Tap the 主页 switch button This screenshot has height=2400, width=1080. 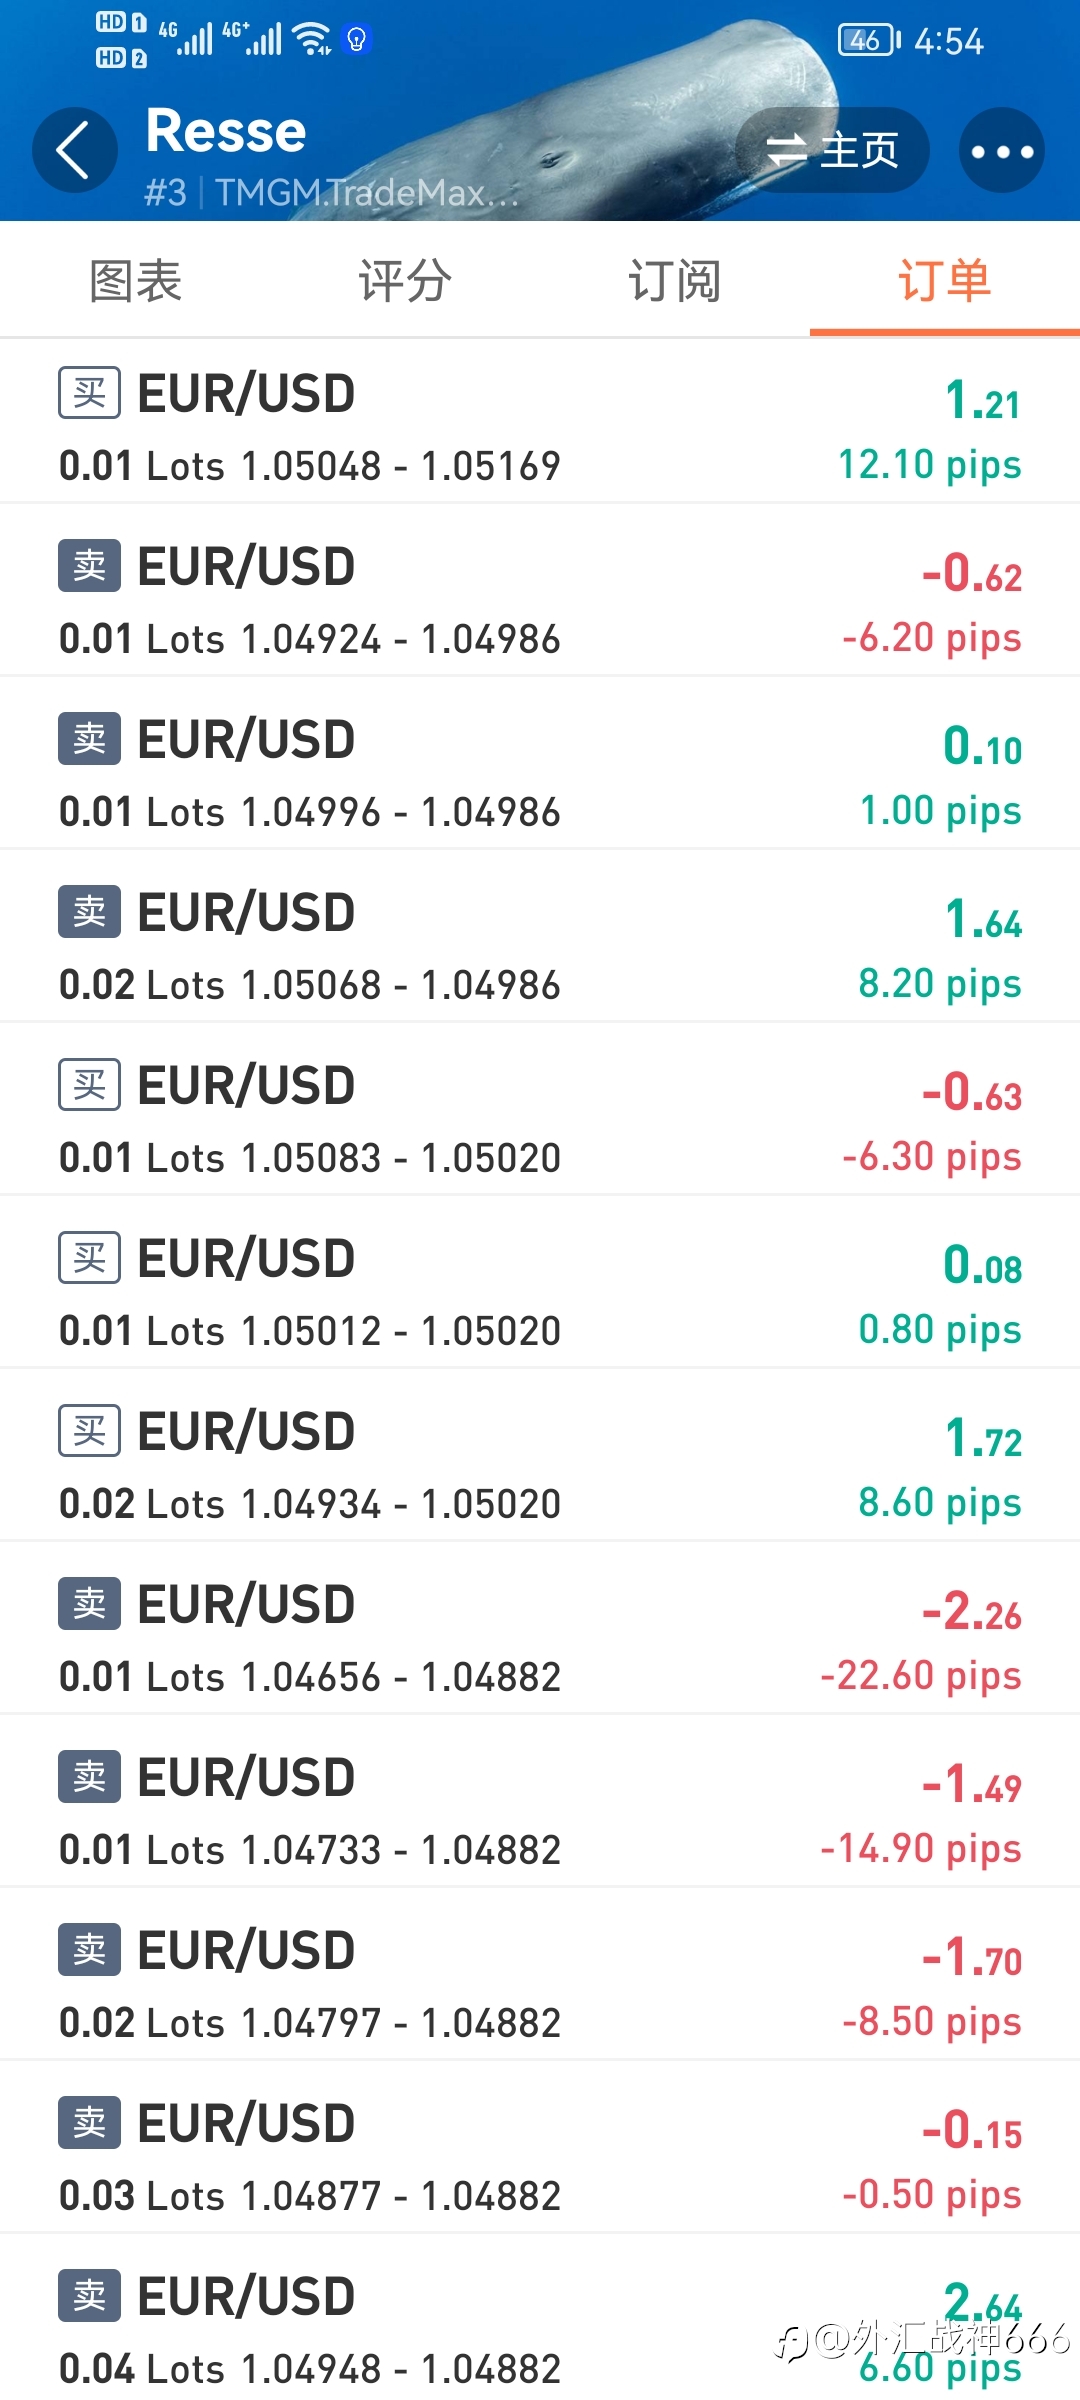coord(833,150)
